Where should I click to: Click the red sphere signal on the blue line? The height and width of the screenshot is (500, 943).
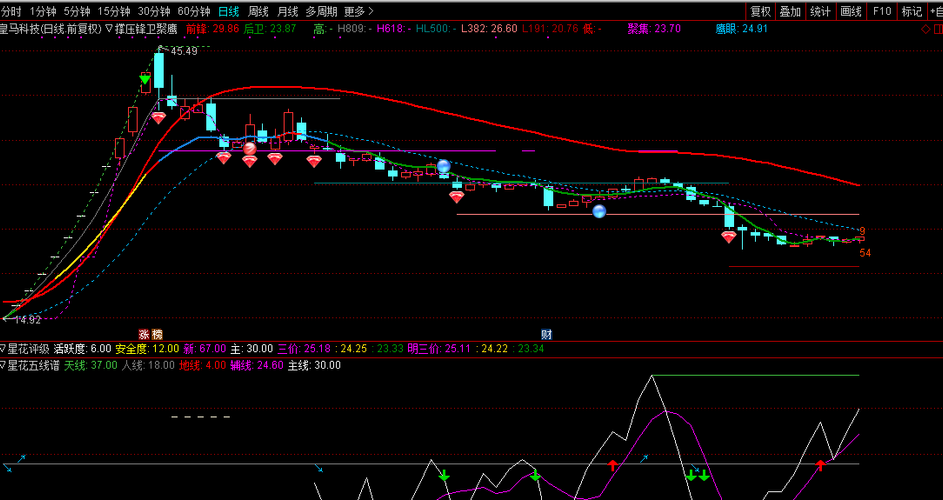tap(250, 148)
